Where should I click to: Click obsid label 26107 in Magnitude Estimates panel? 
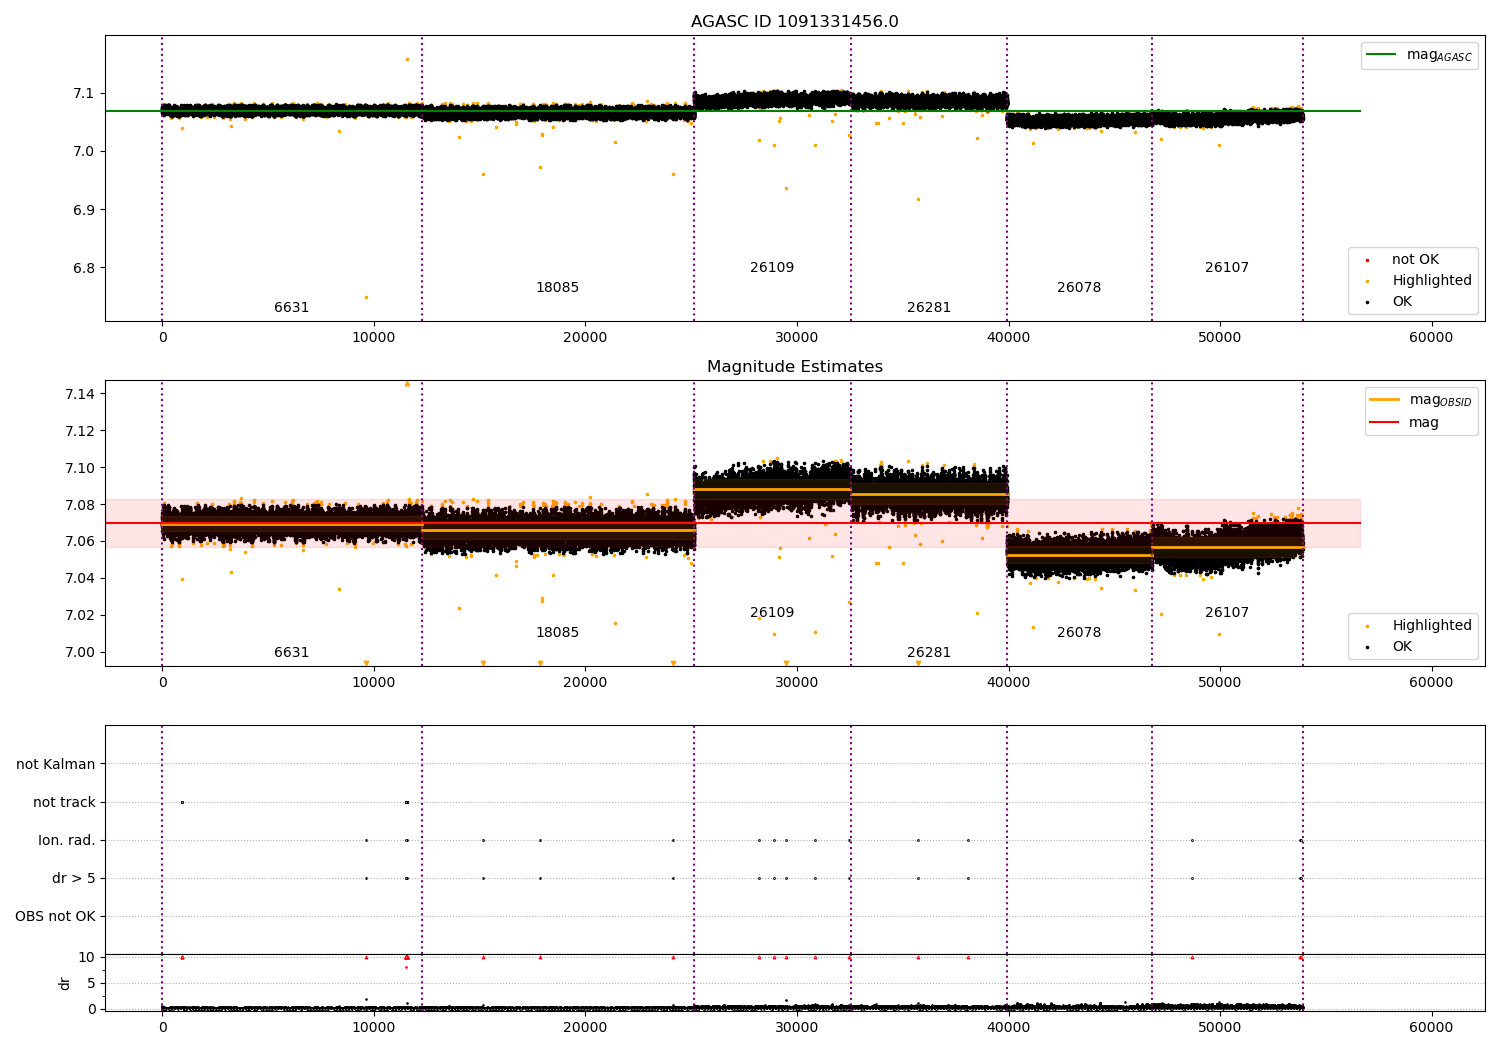[1227, 613]
